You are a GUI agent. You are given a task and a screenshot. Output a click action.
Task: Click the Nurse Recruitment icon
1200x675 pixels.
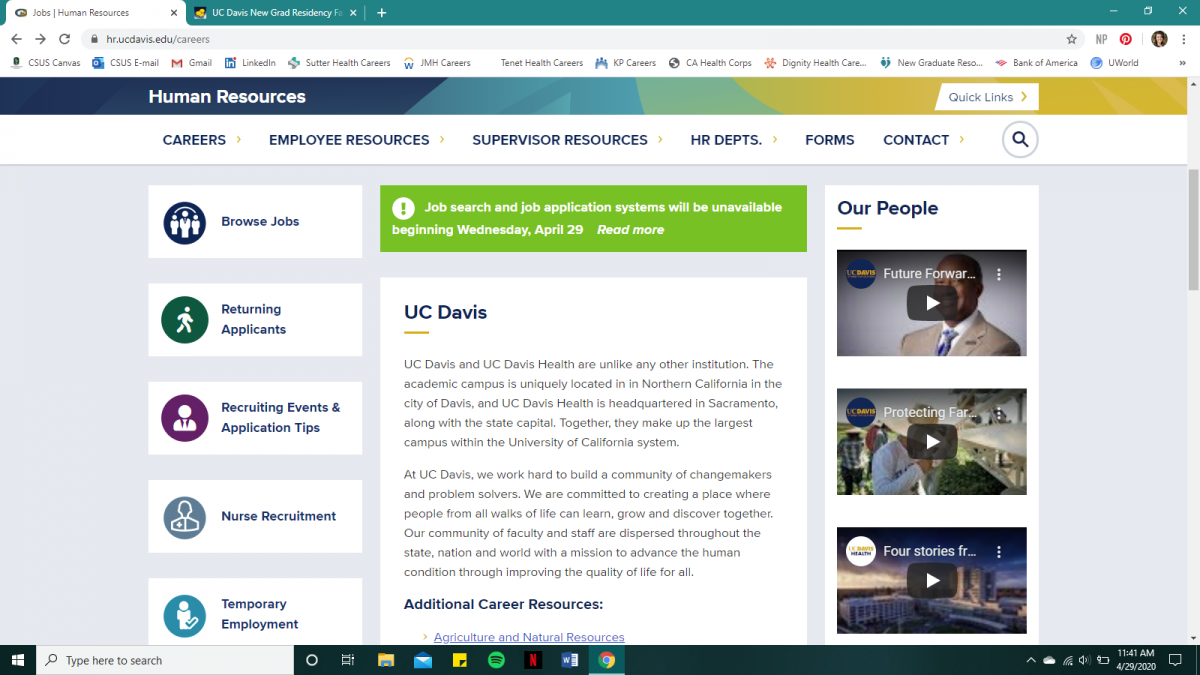click(x=184, y=517)
